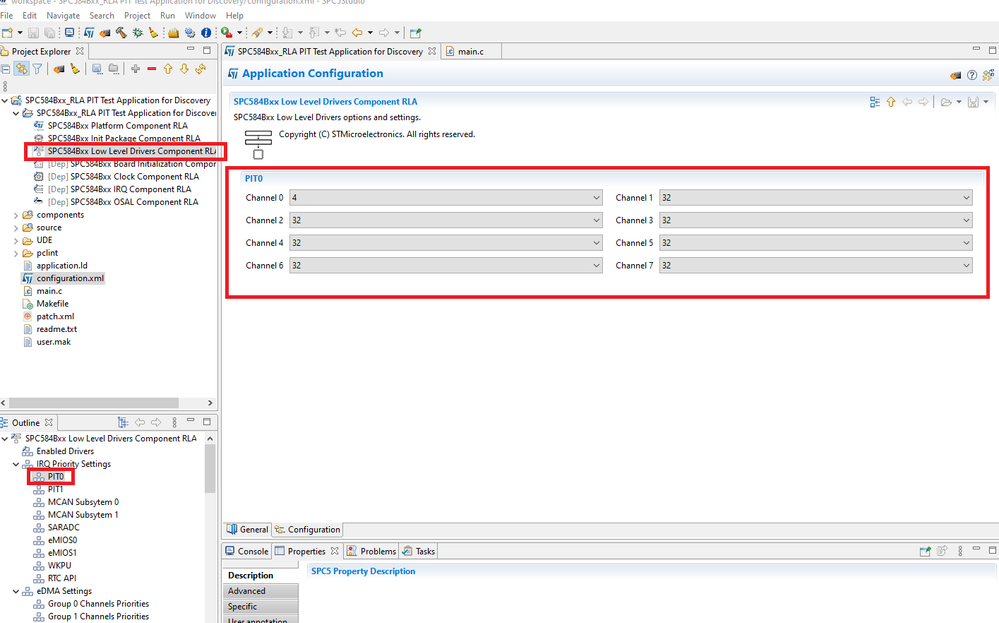
Task: Click the yellow down arrow in Project Explorer
Action: pos(184,69)
